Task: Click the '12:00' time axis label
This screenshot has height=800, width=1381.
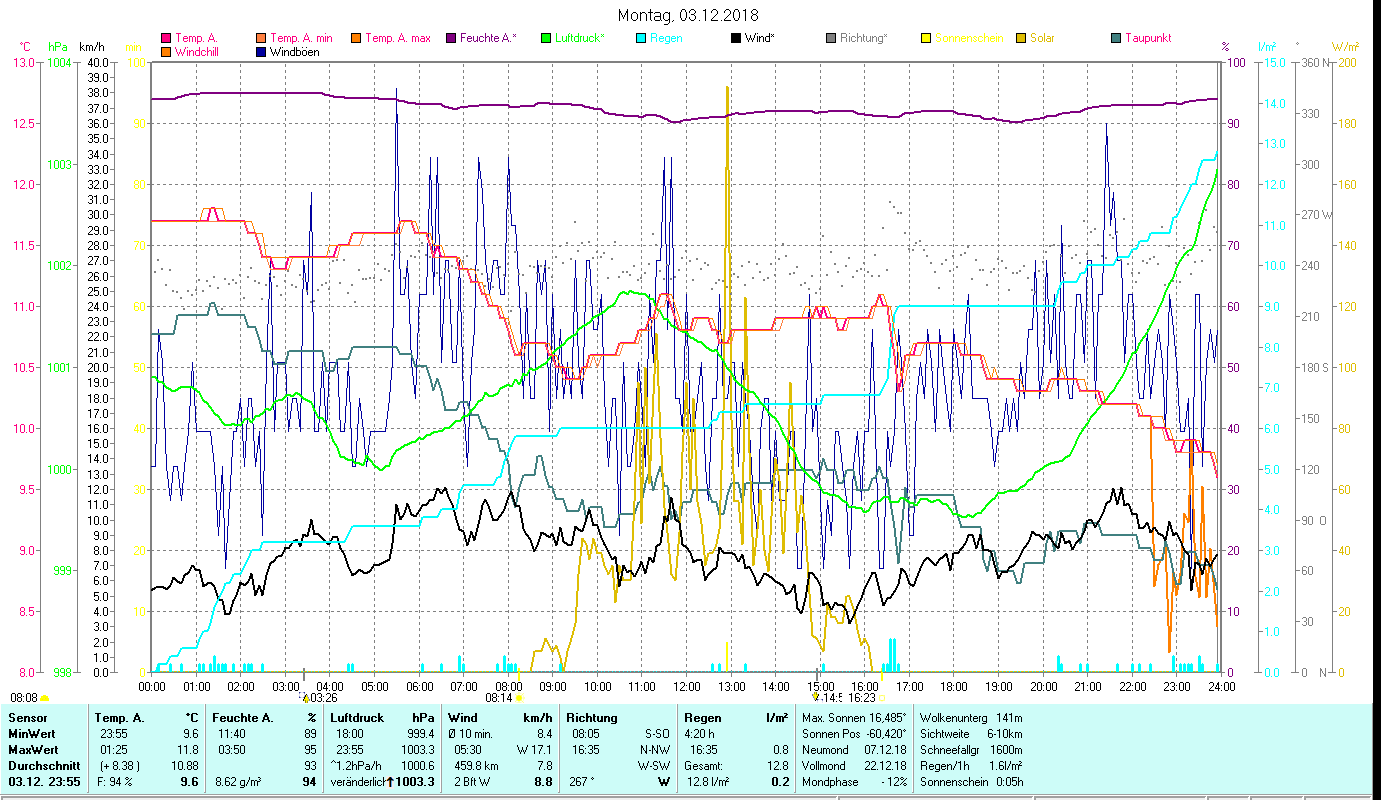Action: coord(687,686)
